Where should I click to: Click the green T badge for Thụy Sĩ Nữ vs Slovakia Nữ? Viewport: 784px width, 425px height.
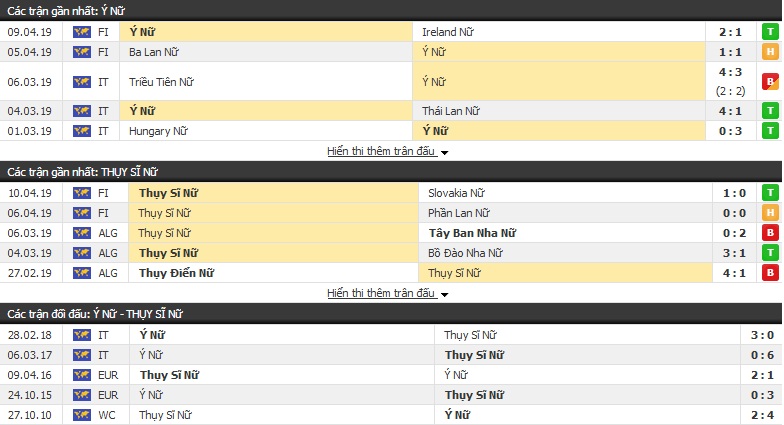coord(770,193)
